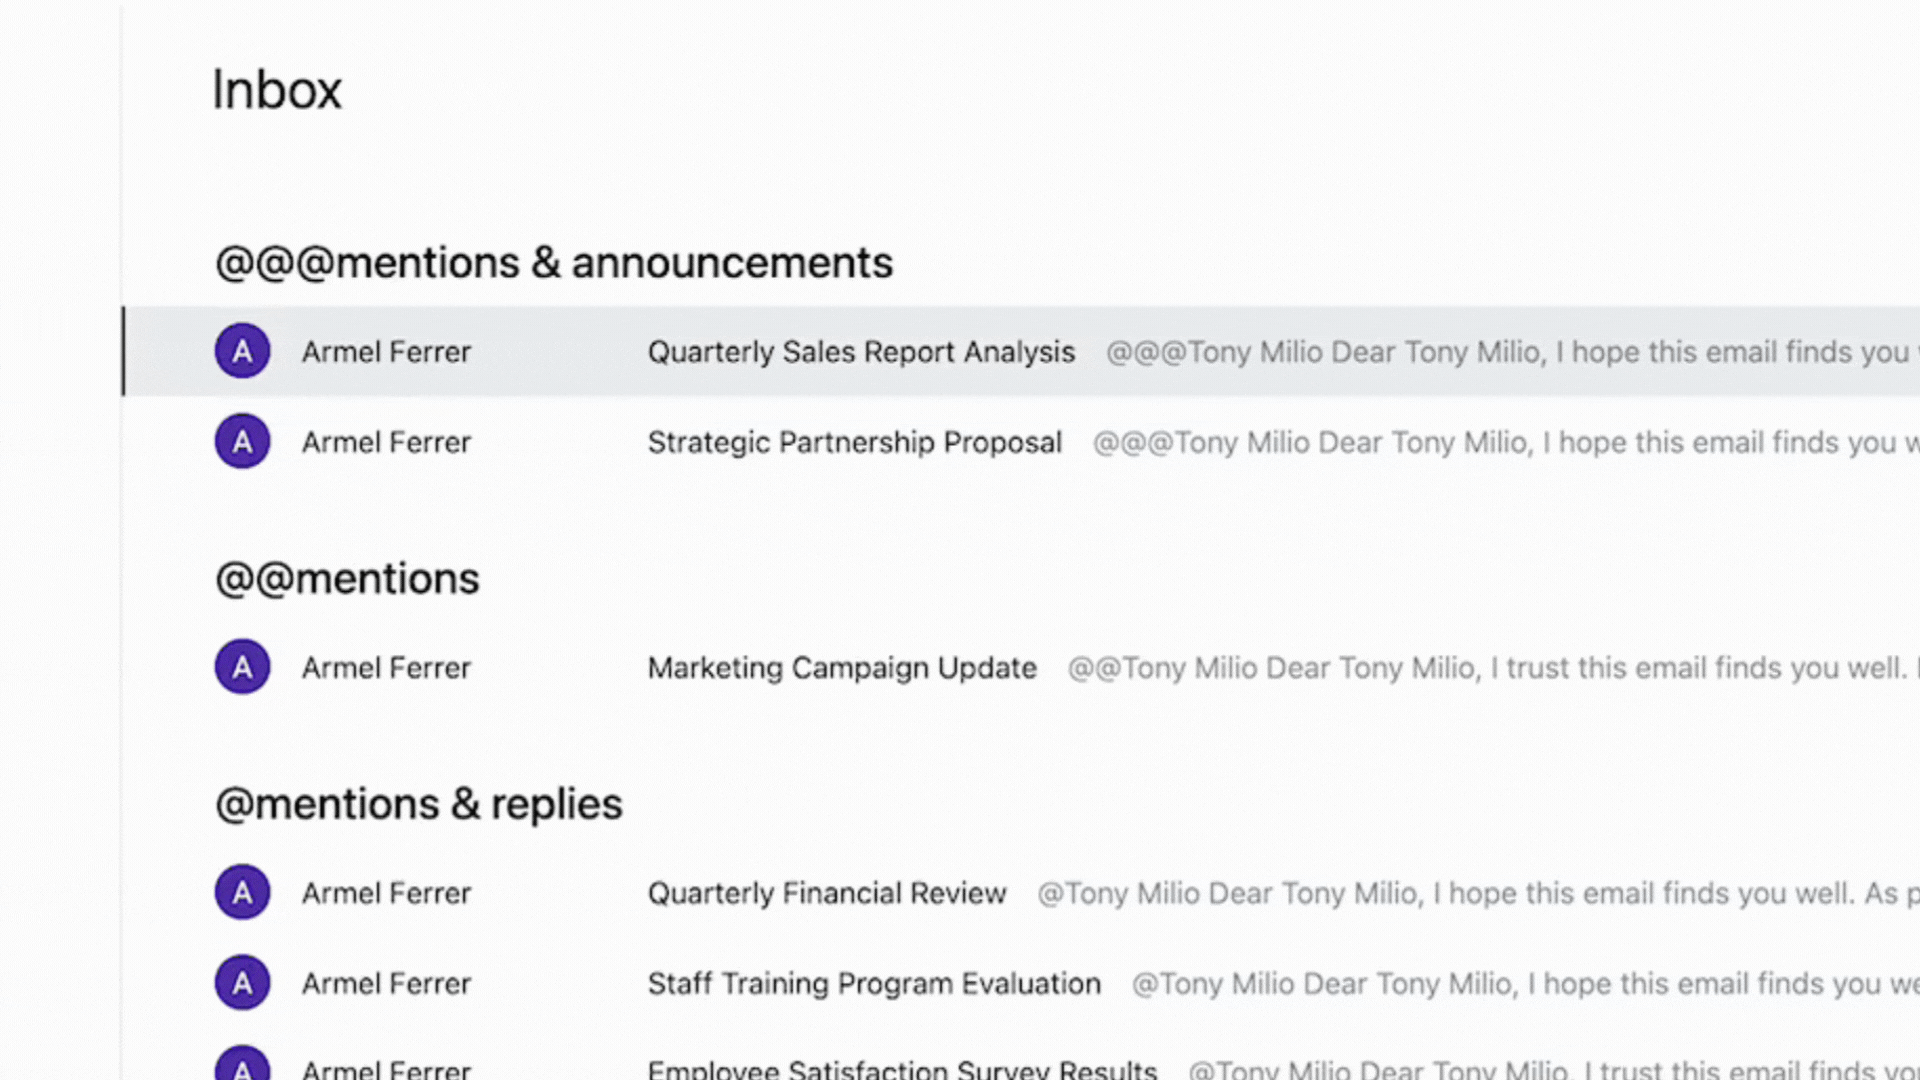The width and height of the screenshot is (1920, 1080).
Task: Select the '@mentions & replies' section header
Action: point(419,805)
